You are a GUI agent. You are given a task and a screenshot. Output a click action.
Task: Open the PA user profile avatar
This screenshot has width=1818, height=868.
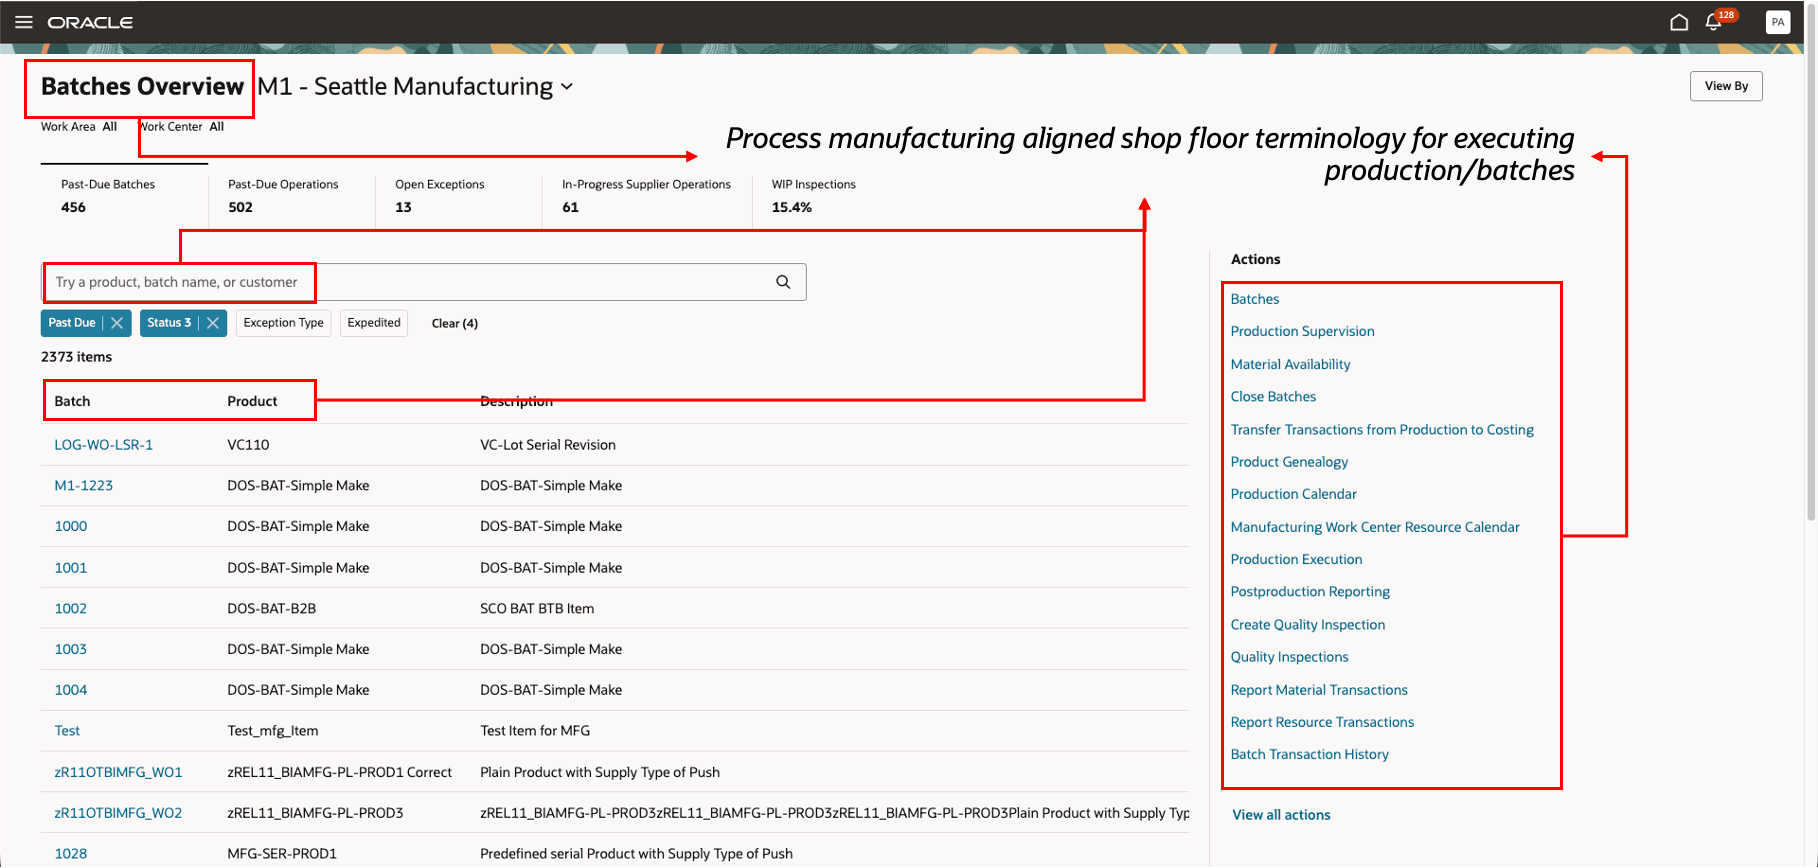click(1778, 22)
